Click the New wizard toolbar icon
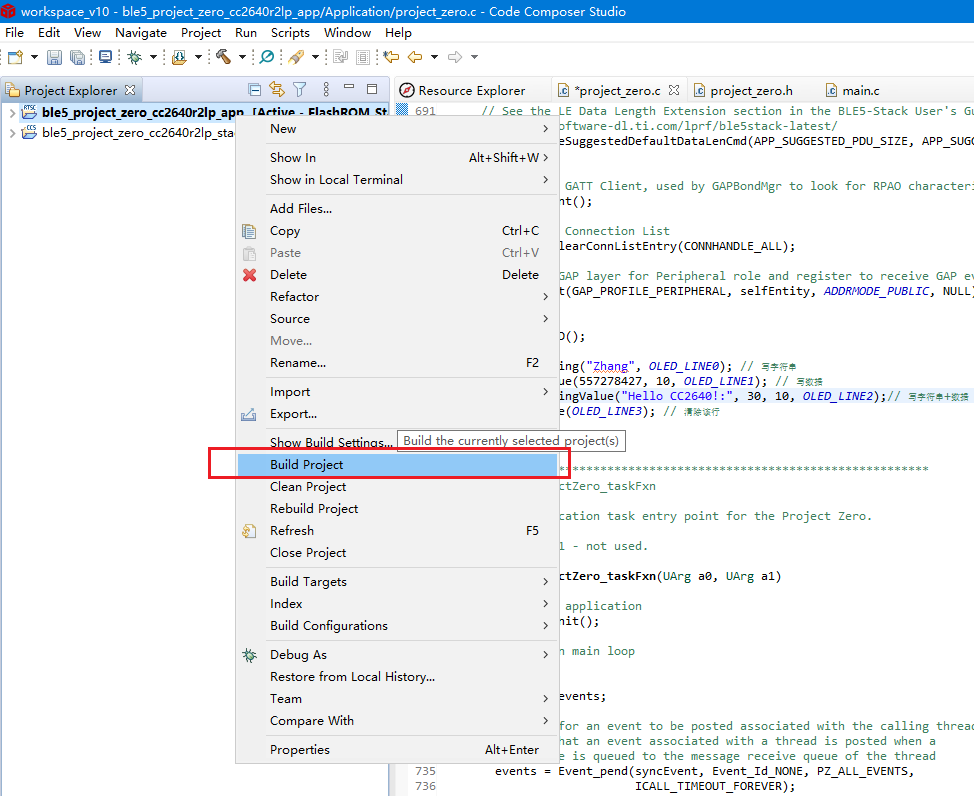This screenshot has width=974, height=796. 15,57
